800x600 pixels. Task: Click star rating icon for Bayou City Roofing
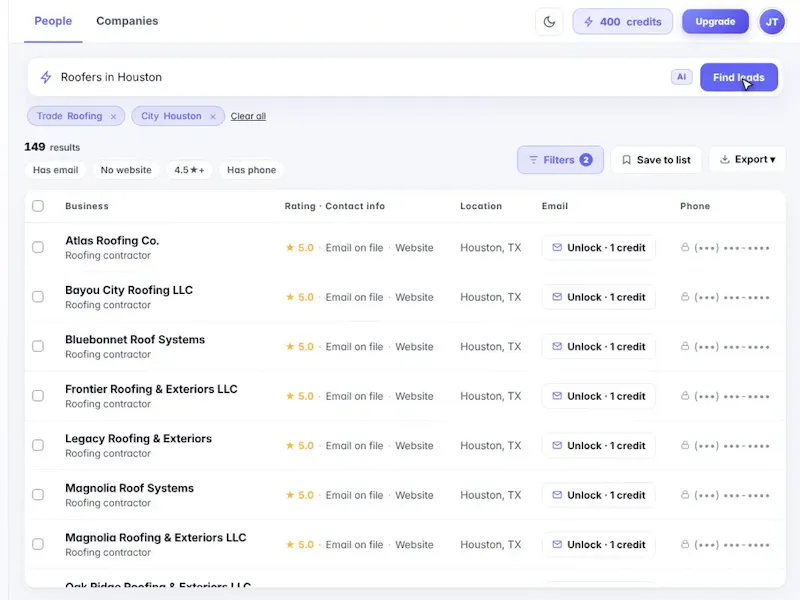coord(290,297)
